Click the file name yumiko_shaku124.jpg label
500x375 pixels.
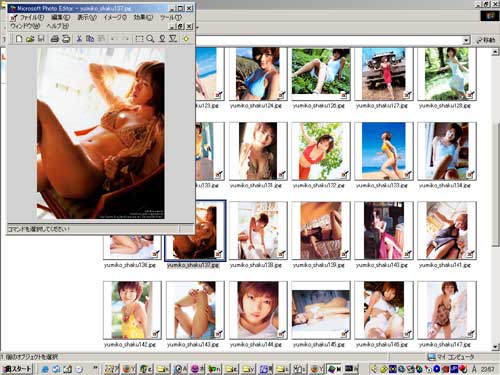pos(256,106)
